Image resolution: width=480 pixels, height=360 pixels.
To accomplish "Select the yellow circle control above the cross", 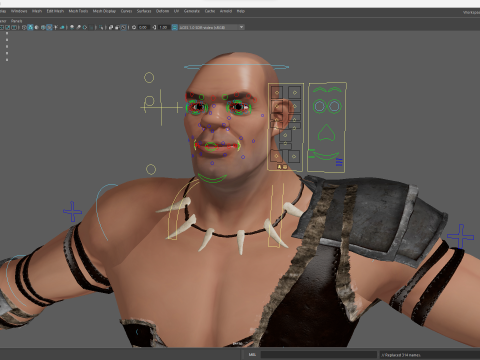I will (149, 78).
